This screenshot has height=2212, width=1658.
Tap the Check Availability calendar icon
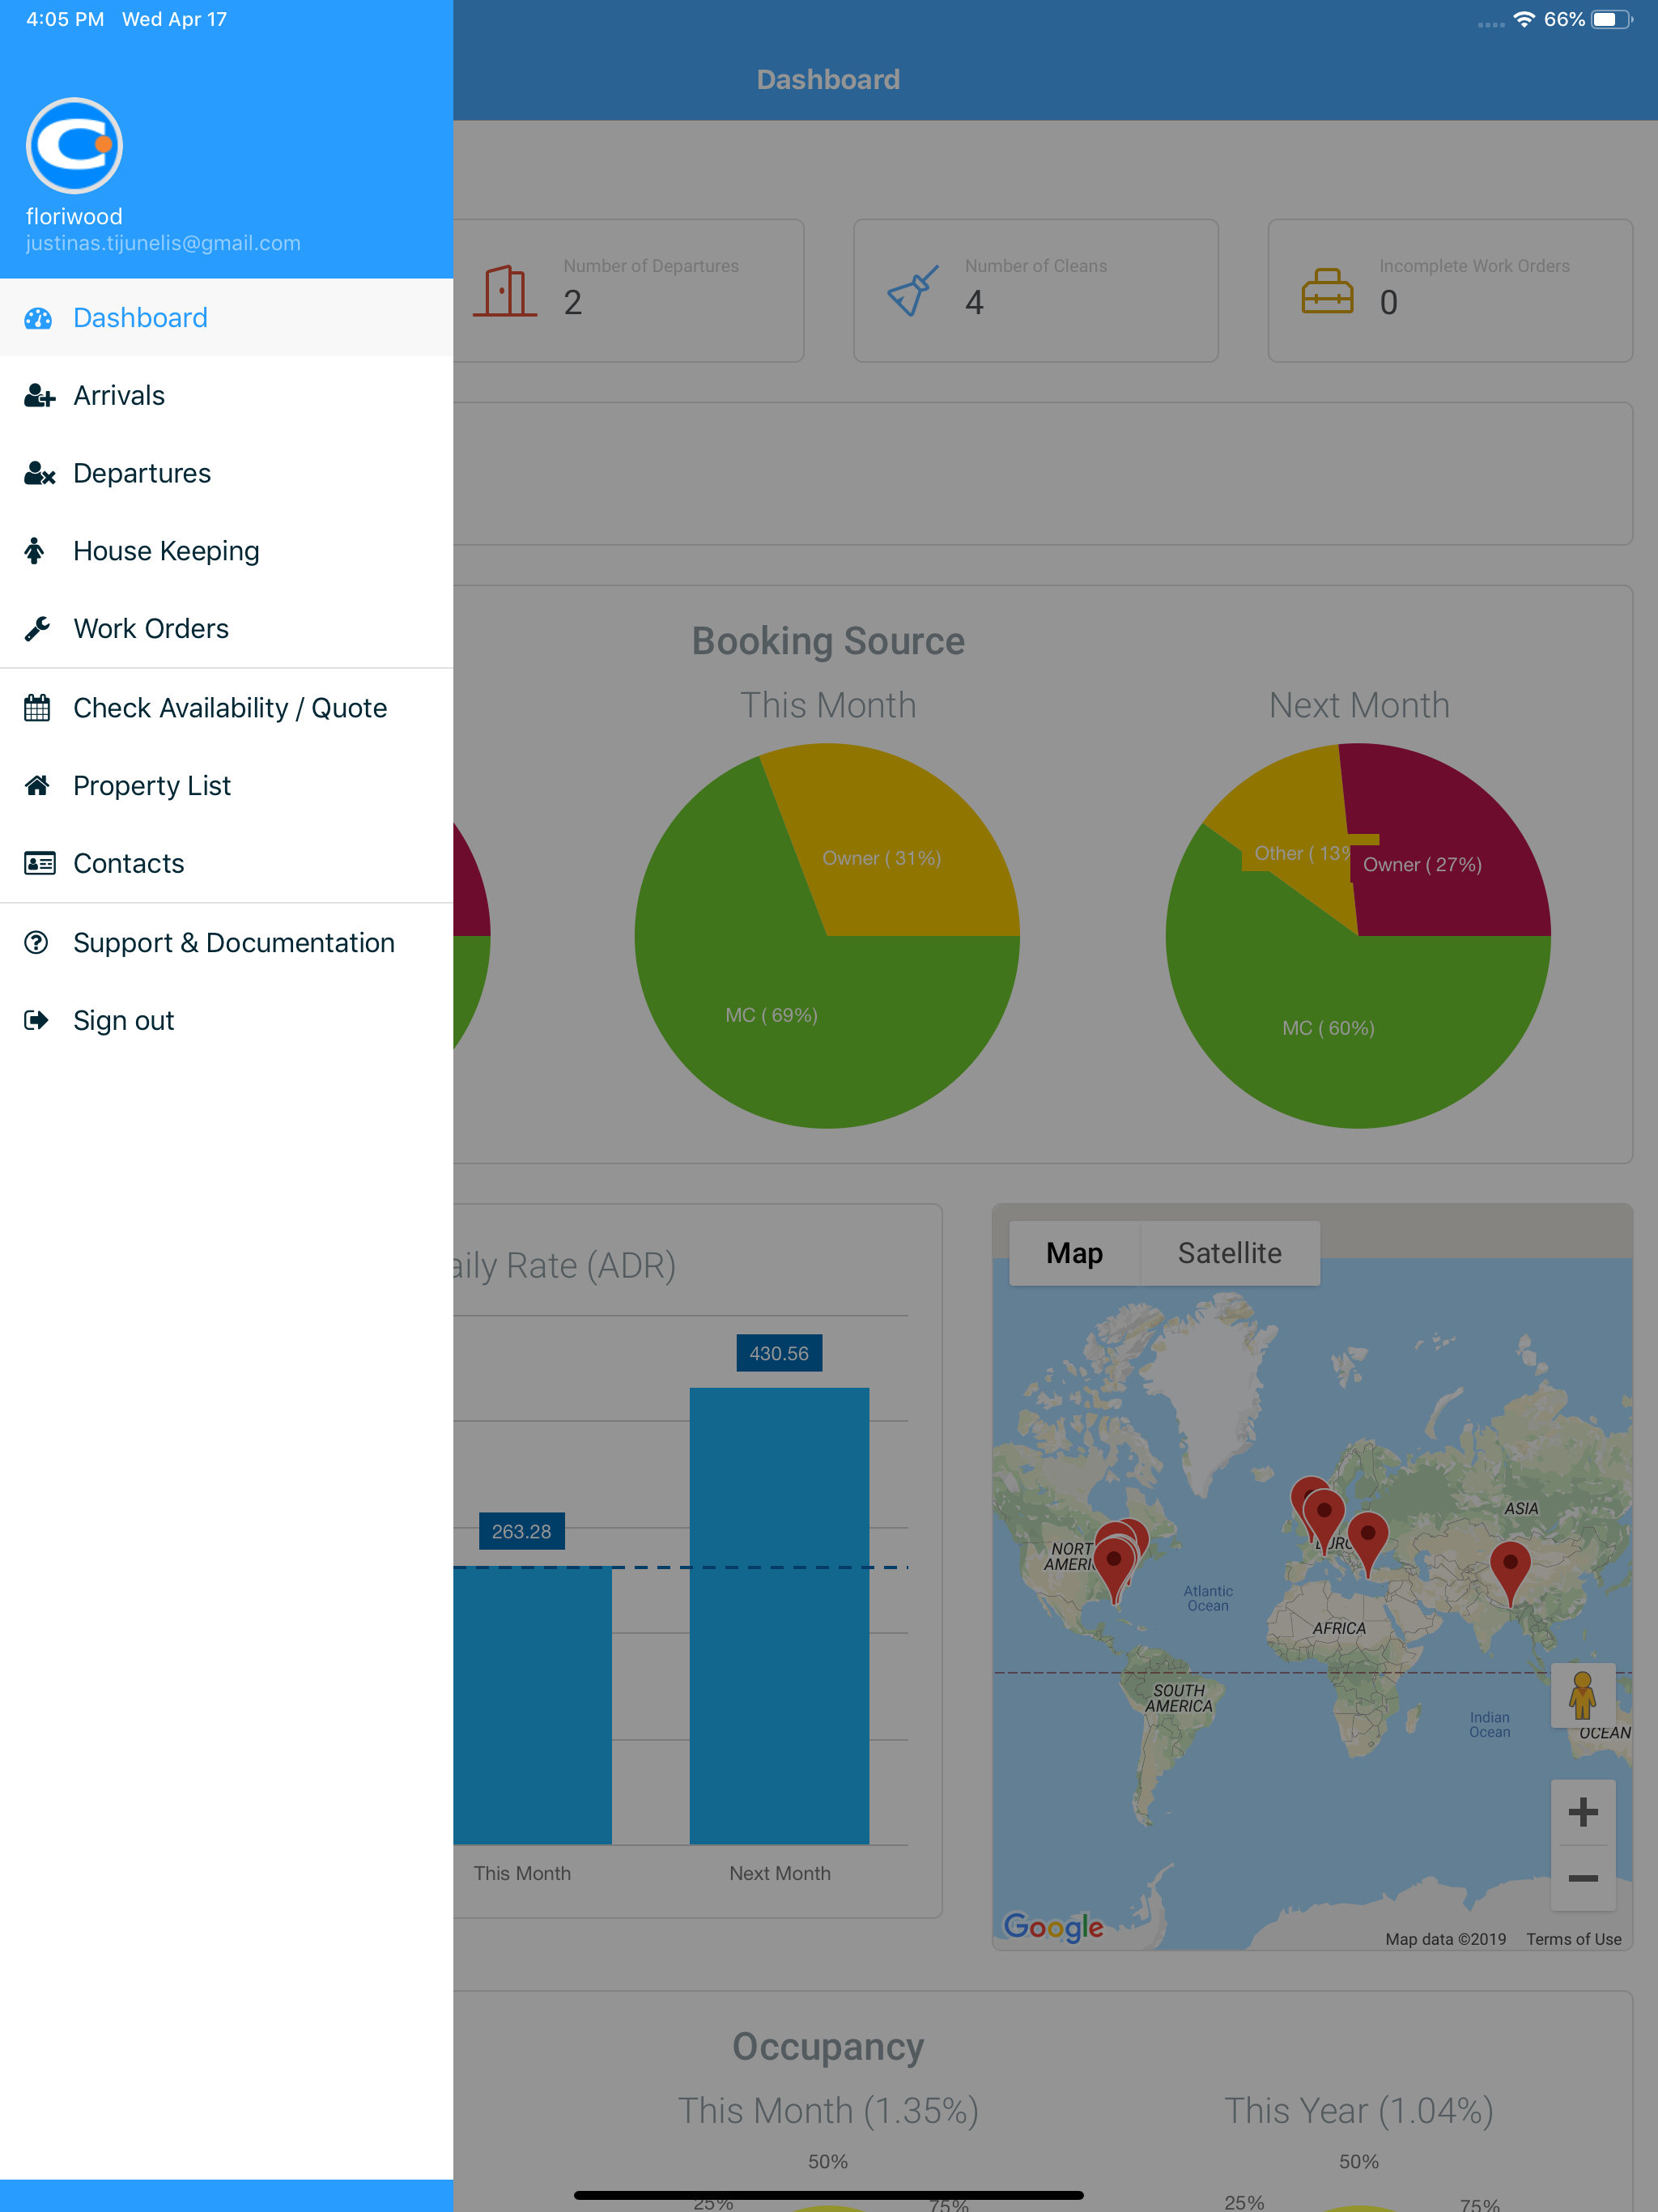37,708
